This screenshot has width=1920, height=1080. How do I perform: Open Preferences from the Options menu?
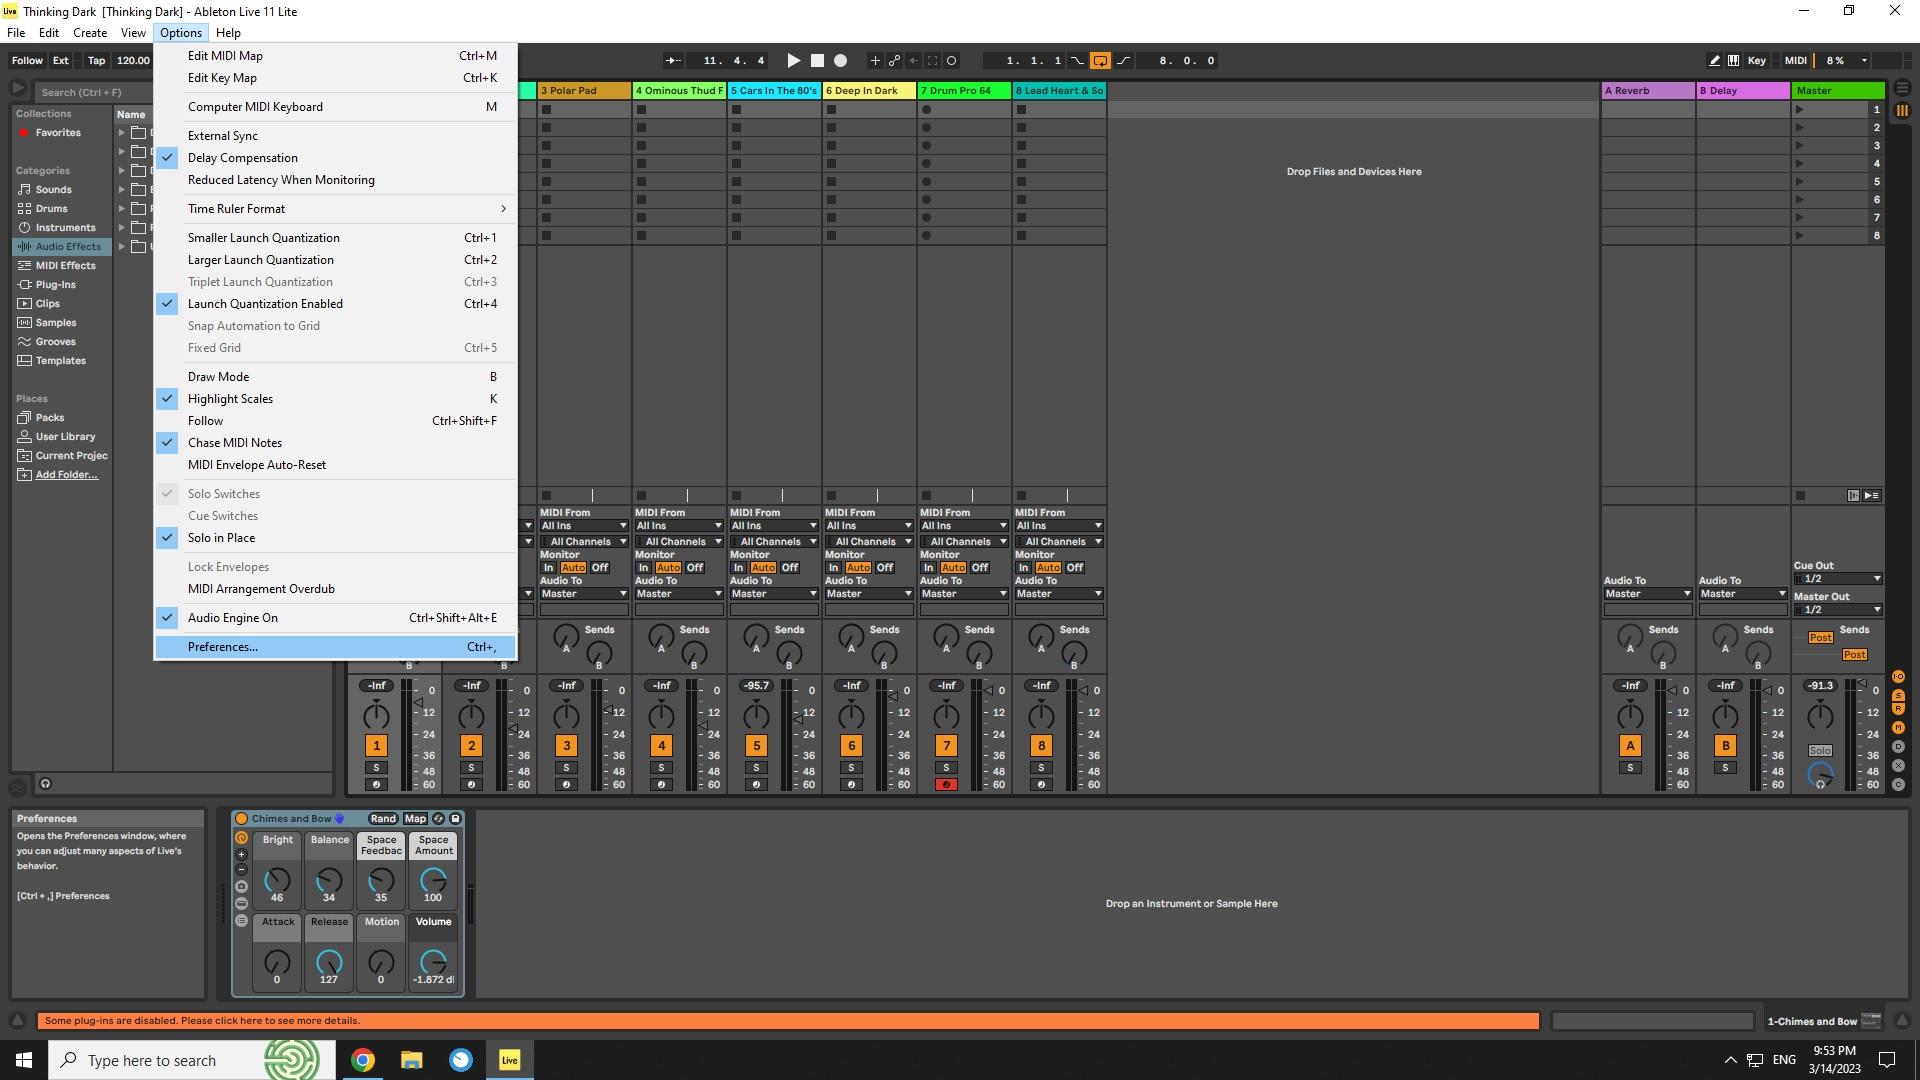(223, 647)
